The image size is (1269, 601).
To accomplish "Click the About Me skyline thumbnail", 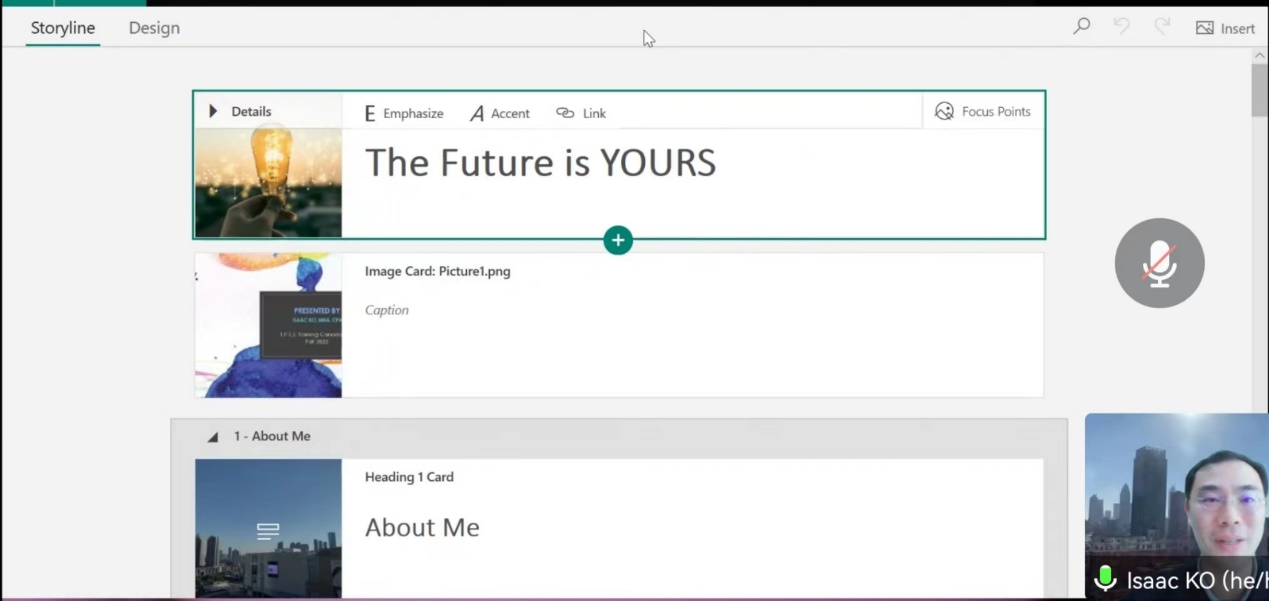I will coord(268,528).
